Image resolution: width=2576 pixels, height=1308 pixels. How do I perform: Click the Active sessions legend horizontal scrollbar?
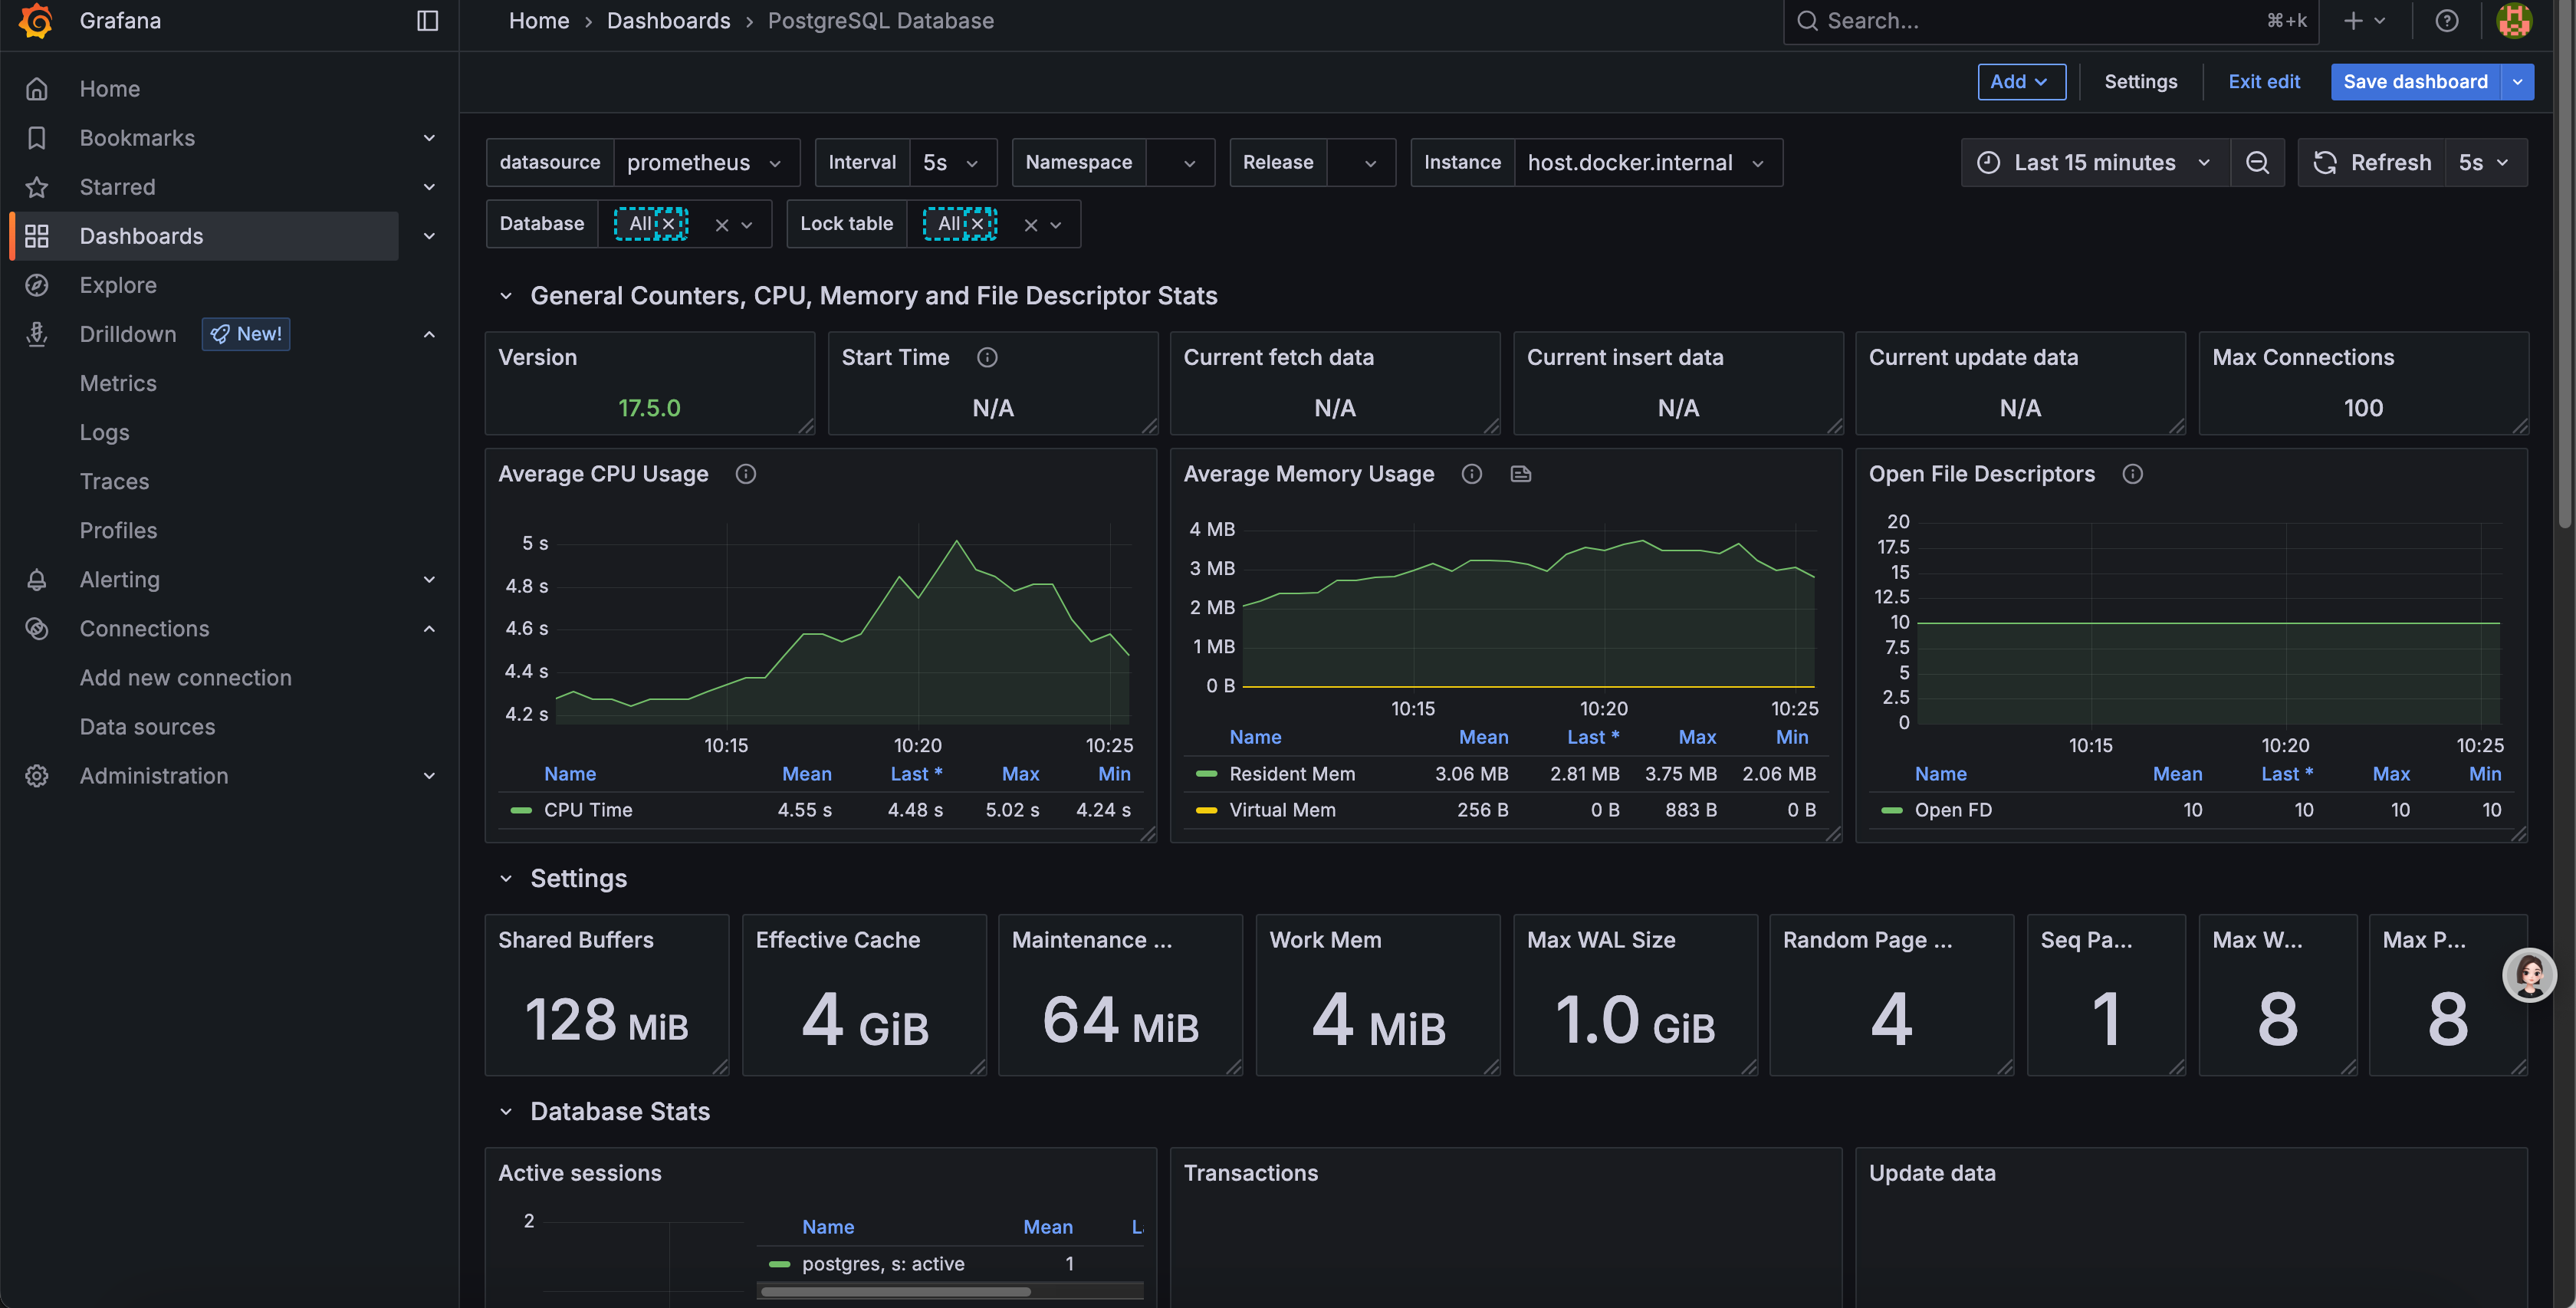(895, 1292)
